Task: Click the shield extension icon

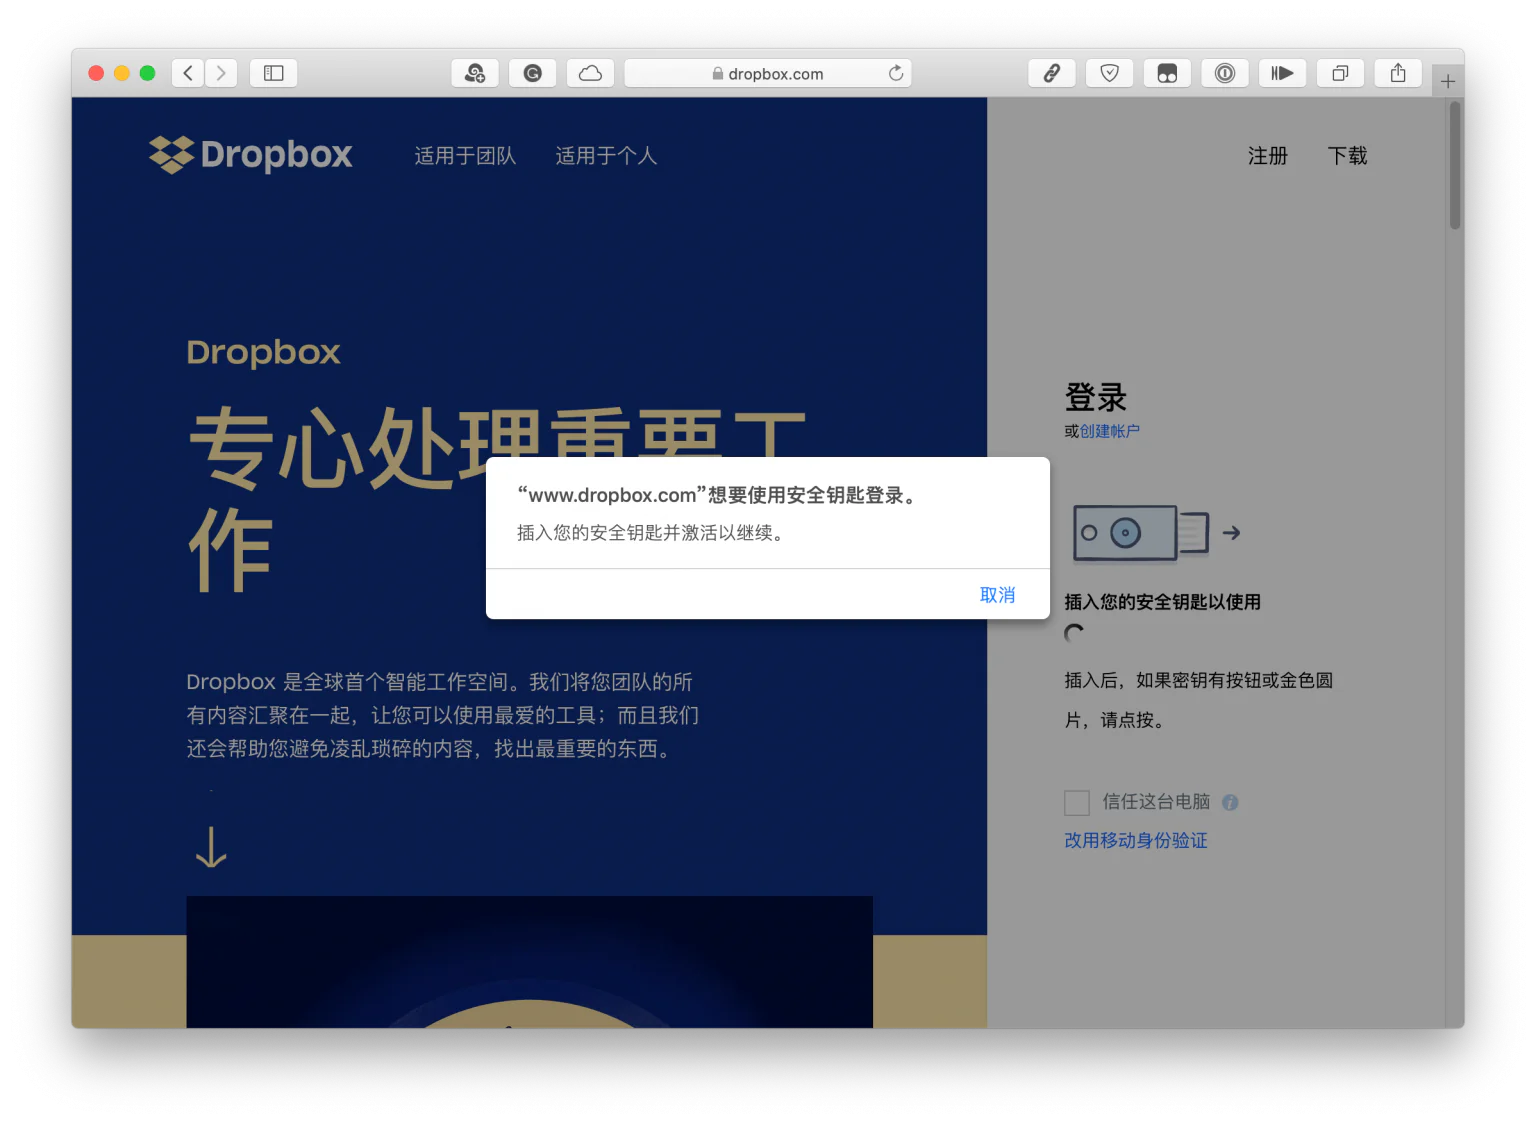Action: tap(1109, 72)
